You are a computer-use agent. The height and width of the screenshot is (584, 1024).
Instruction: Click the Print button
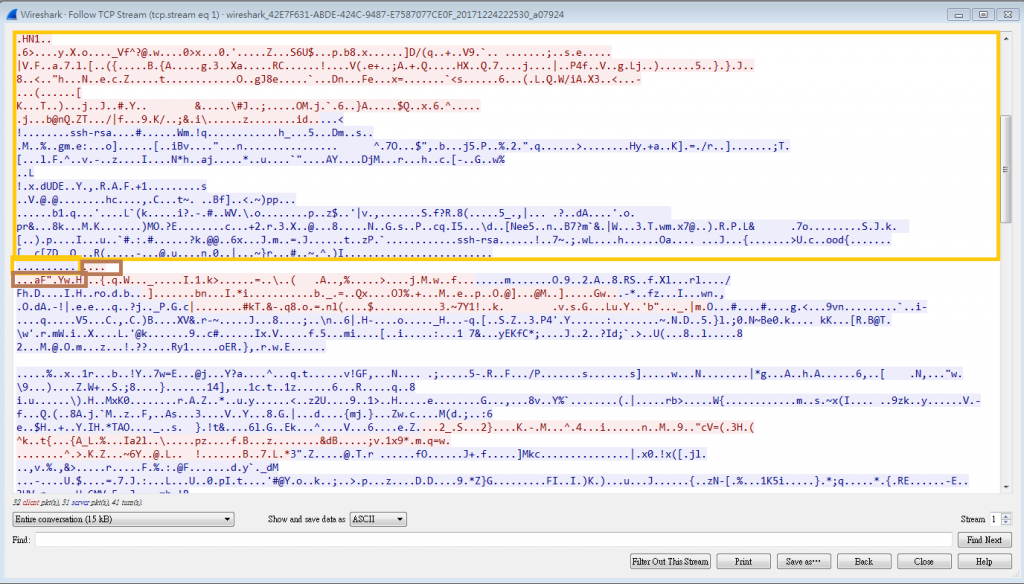pyautogui.click(x=743, y=562)
